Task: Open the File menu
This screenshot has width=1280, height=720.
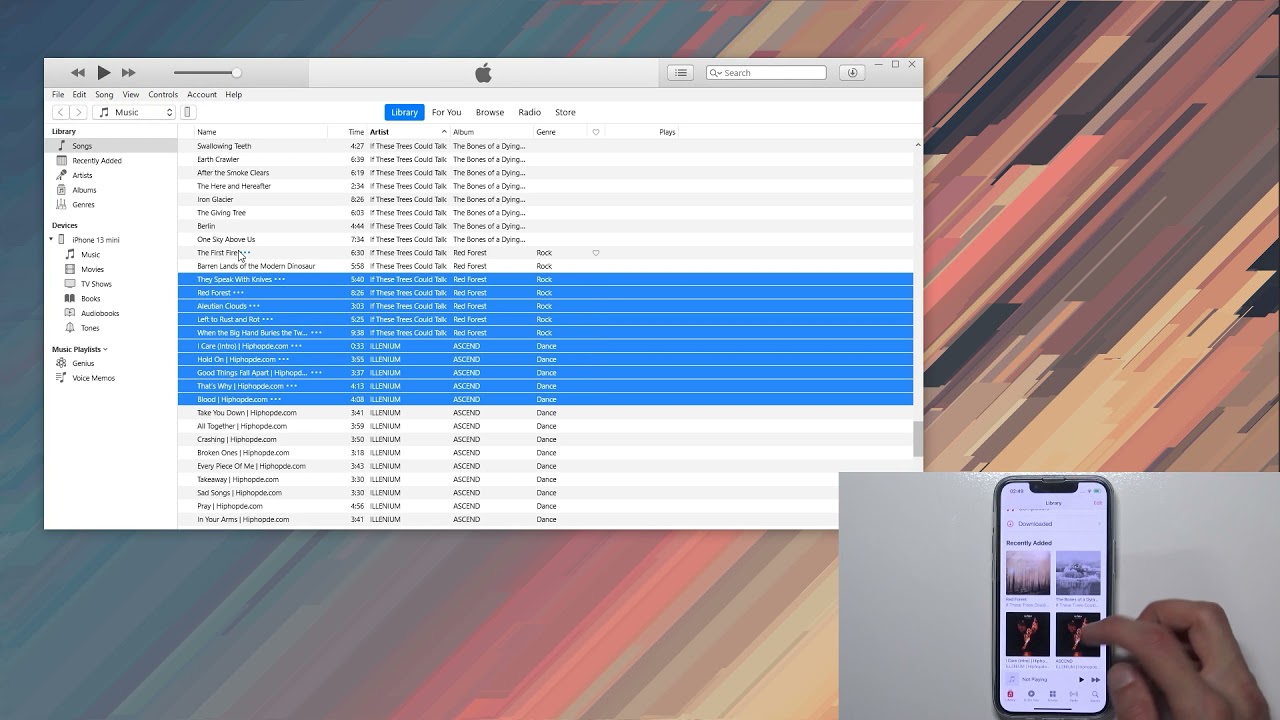Action: click(58, 95)
